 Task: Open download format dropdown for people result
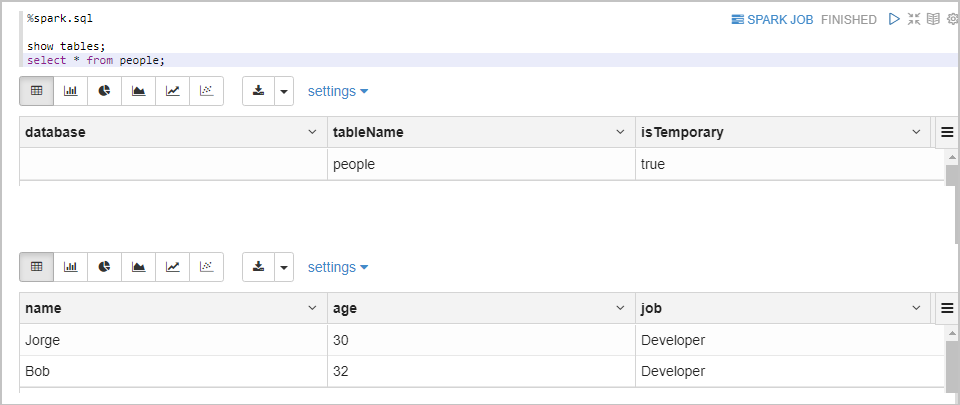tap(284, 267)
